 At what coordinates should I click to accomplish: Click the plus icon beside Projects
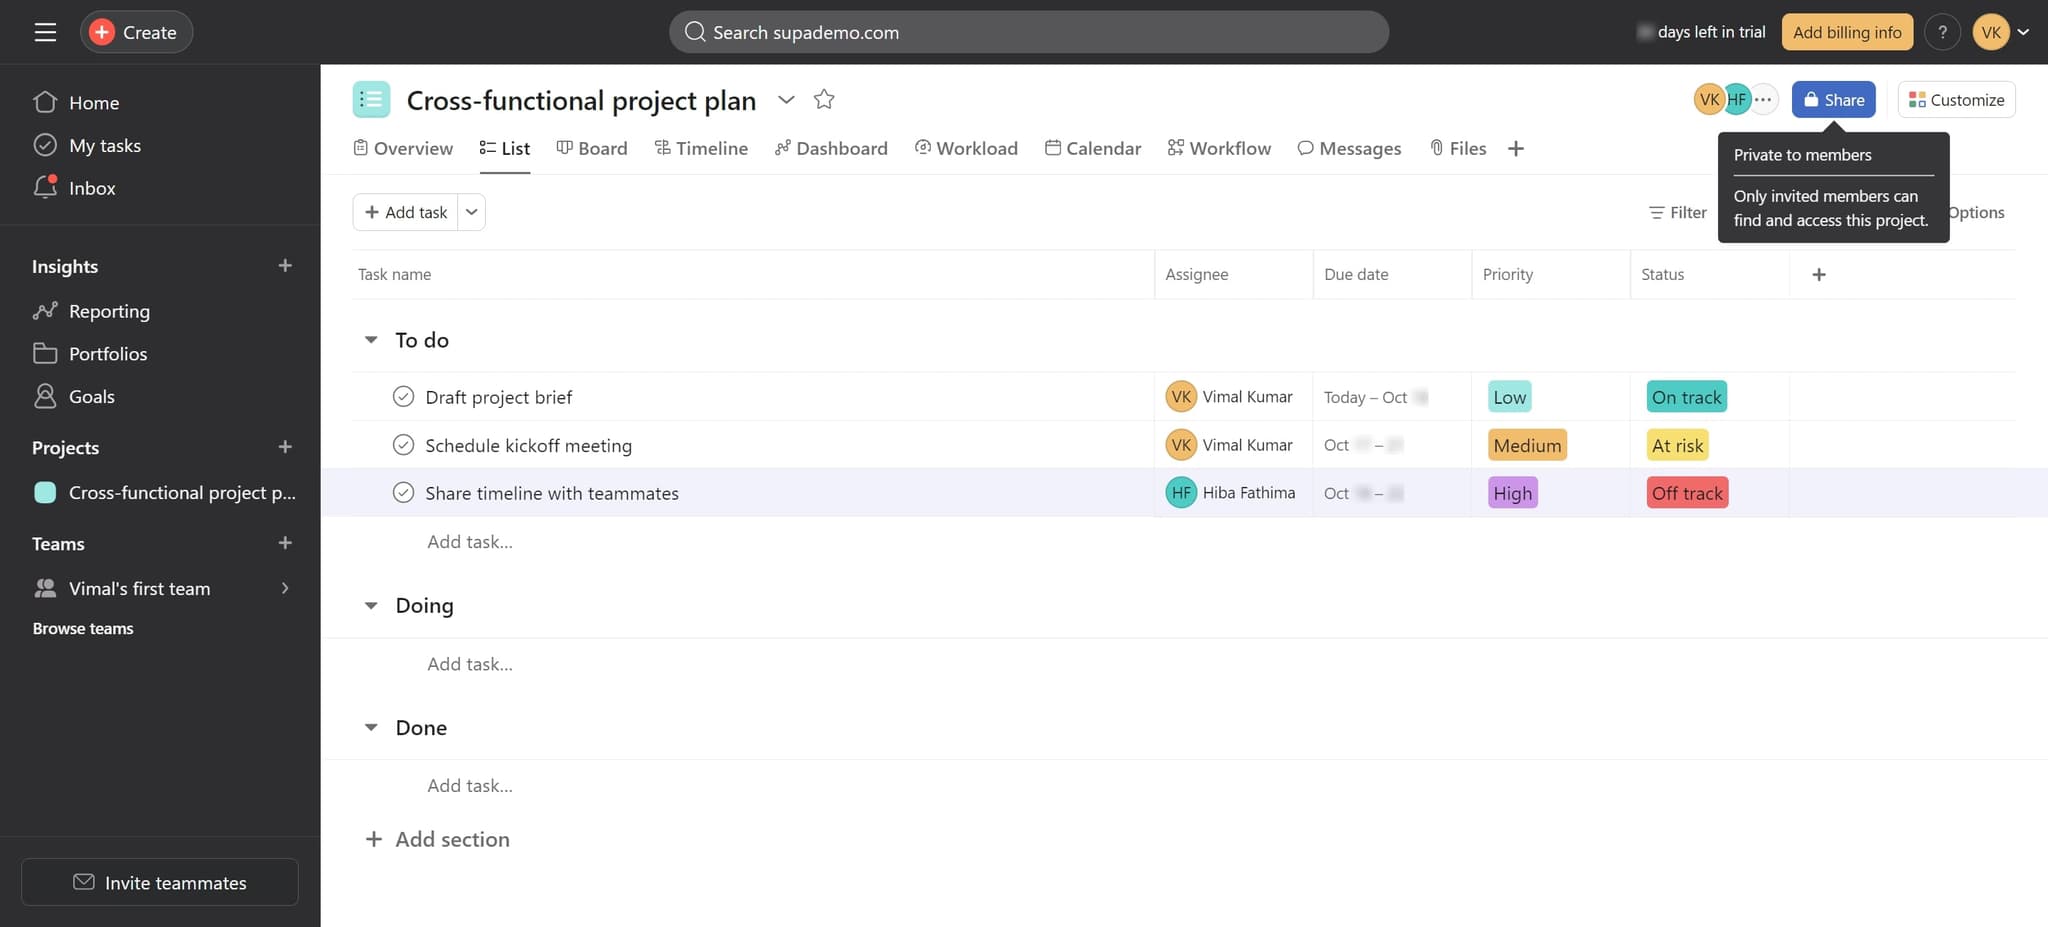(285, 447)
